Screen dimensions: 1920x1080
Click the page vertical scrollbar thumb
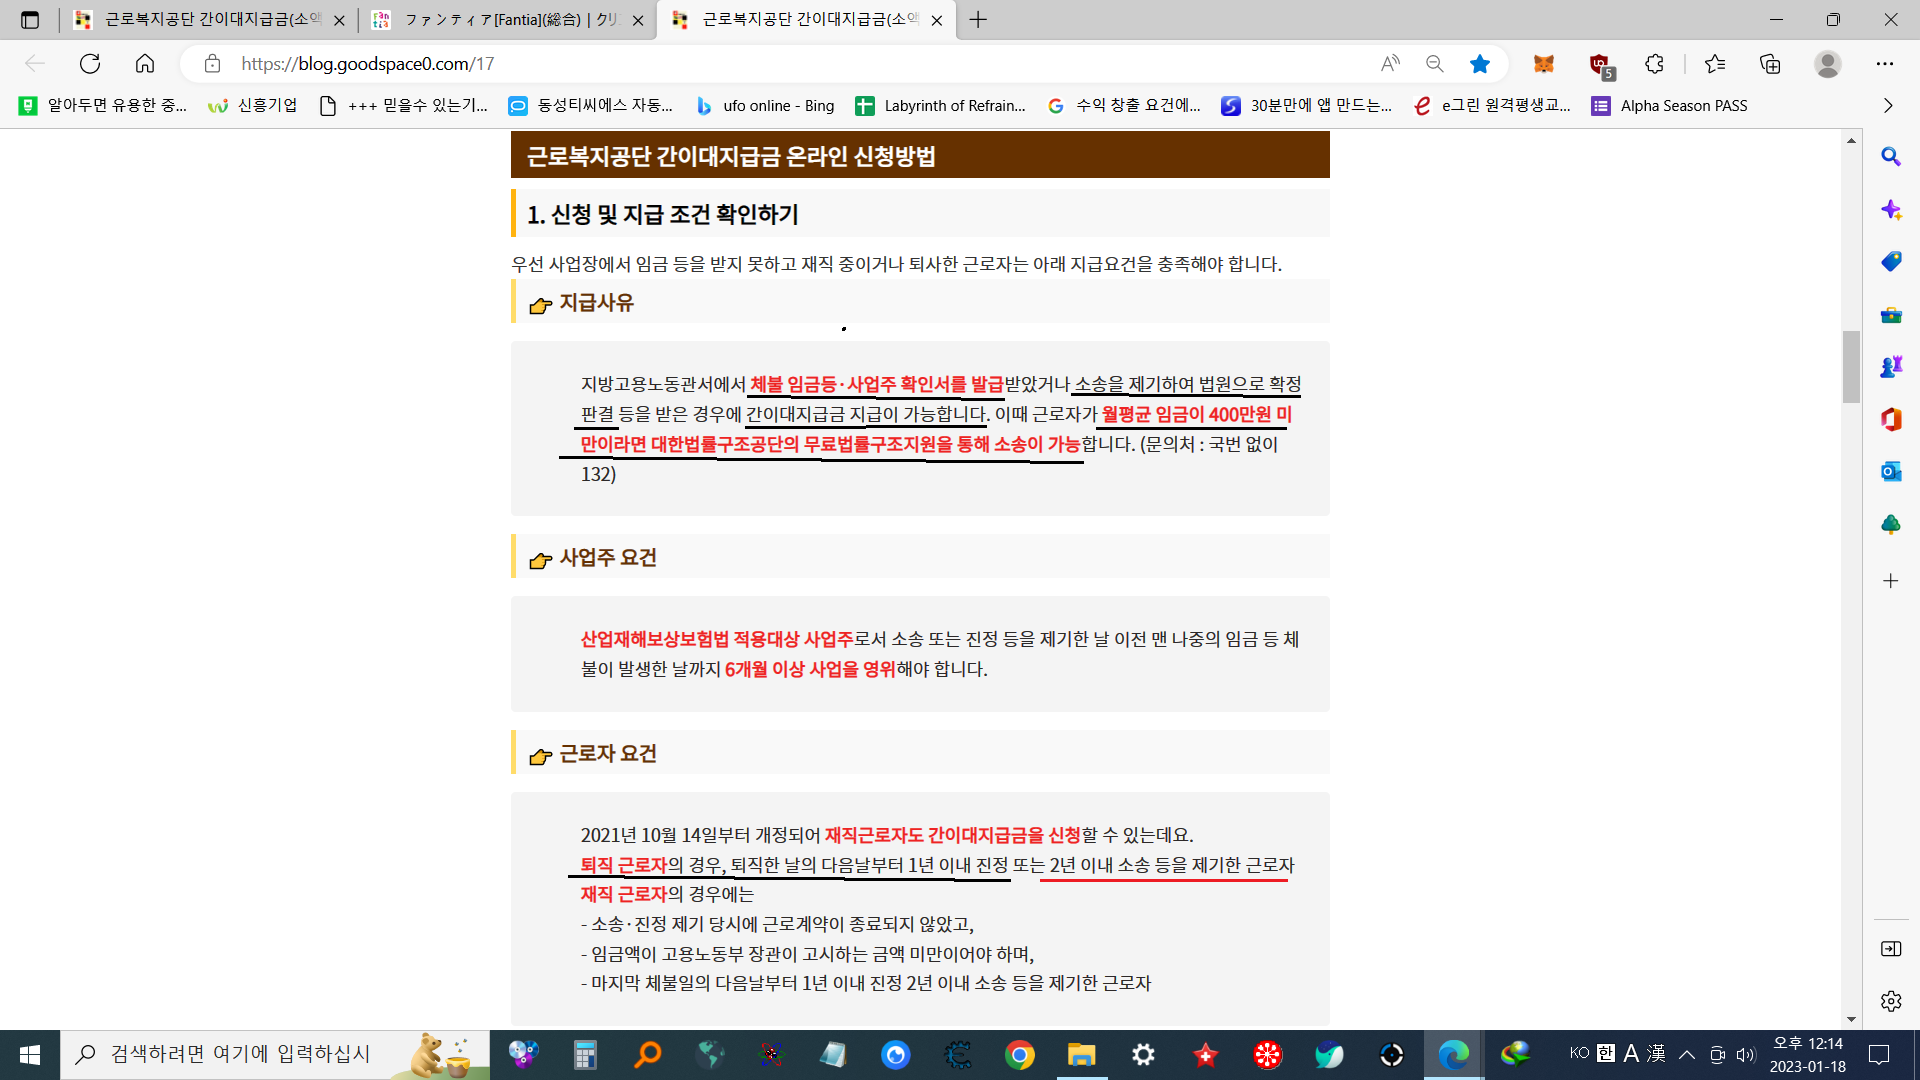click(1851, 366)
